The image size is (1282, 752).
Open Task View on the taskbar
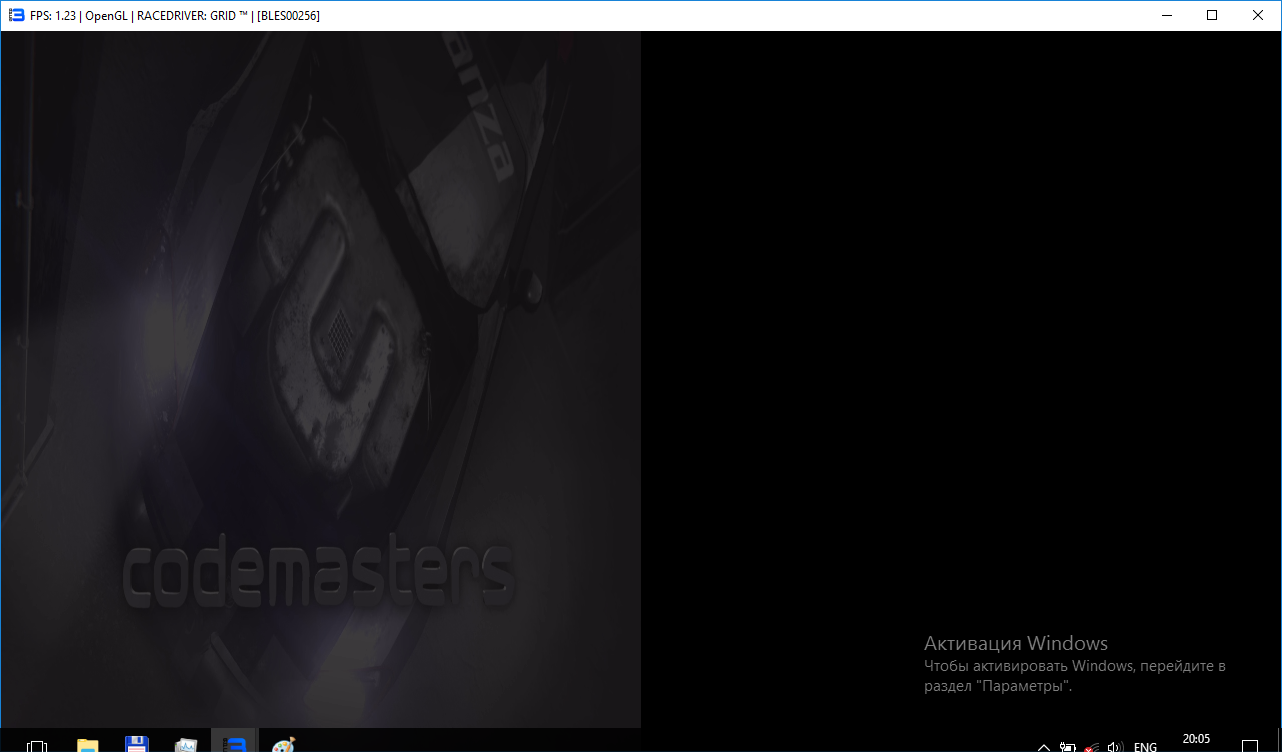click(x=37, y=746)
